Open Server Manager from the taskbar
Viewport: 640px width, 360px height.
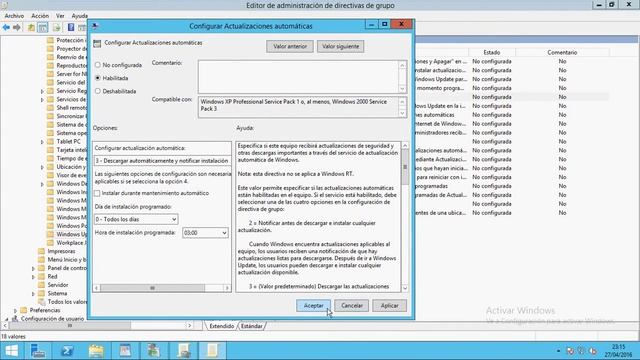[x=38, y=351]
